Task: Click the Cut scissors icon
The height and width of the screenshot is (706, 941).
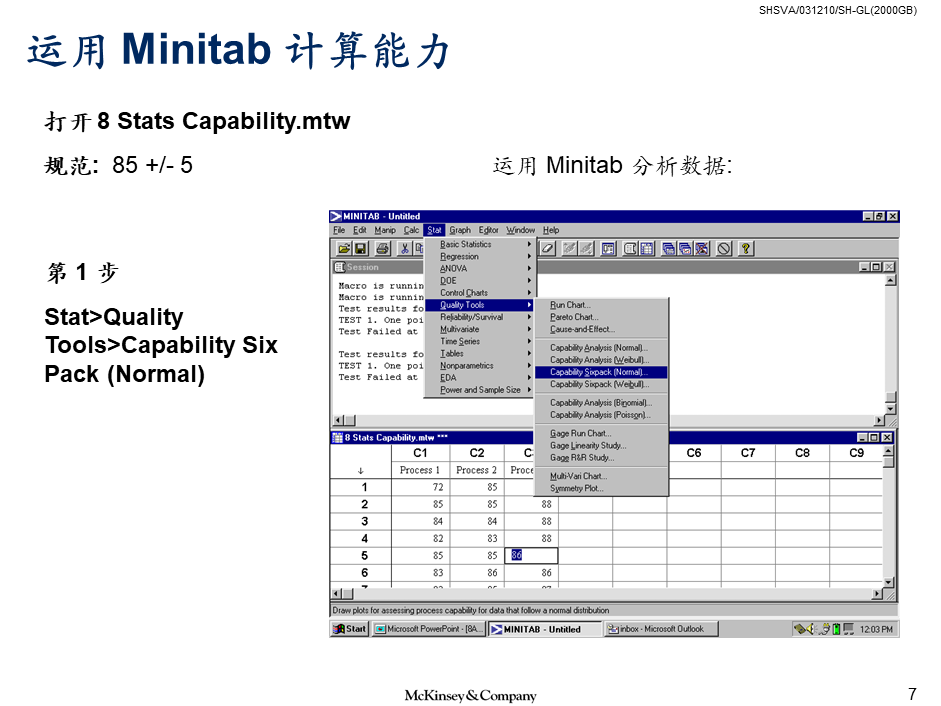Action: (x=404, y=248)
